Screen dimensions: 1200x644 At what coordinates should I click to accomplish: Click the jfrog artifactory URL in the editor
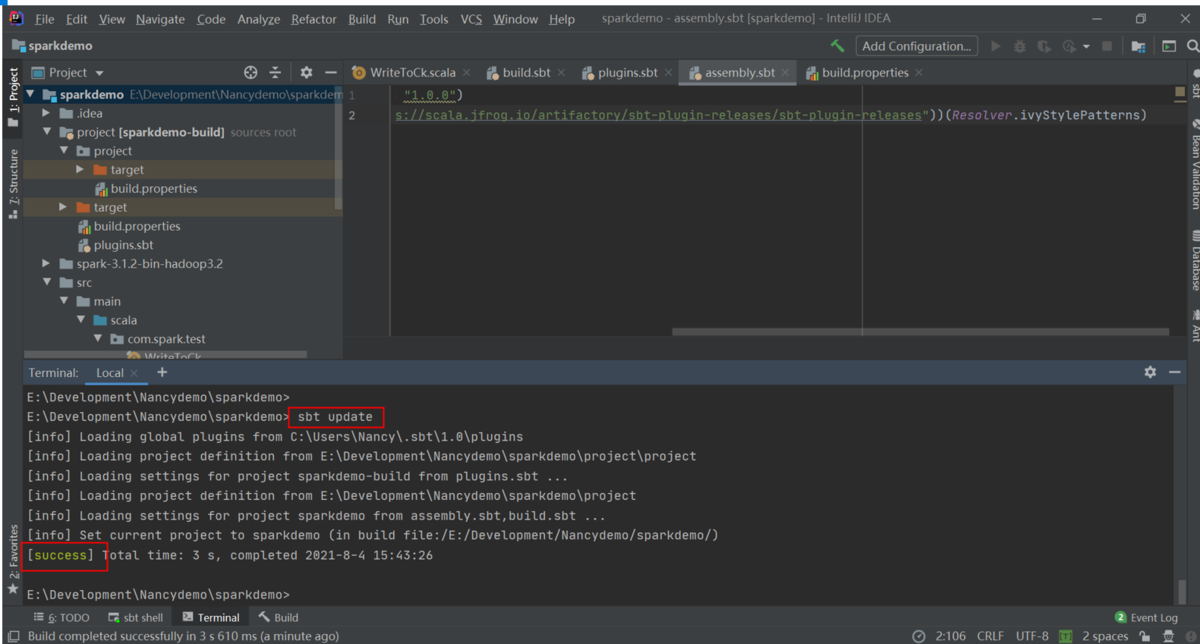657,115
